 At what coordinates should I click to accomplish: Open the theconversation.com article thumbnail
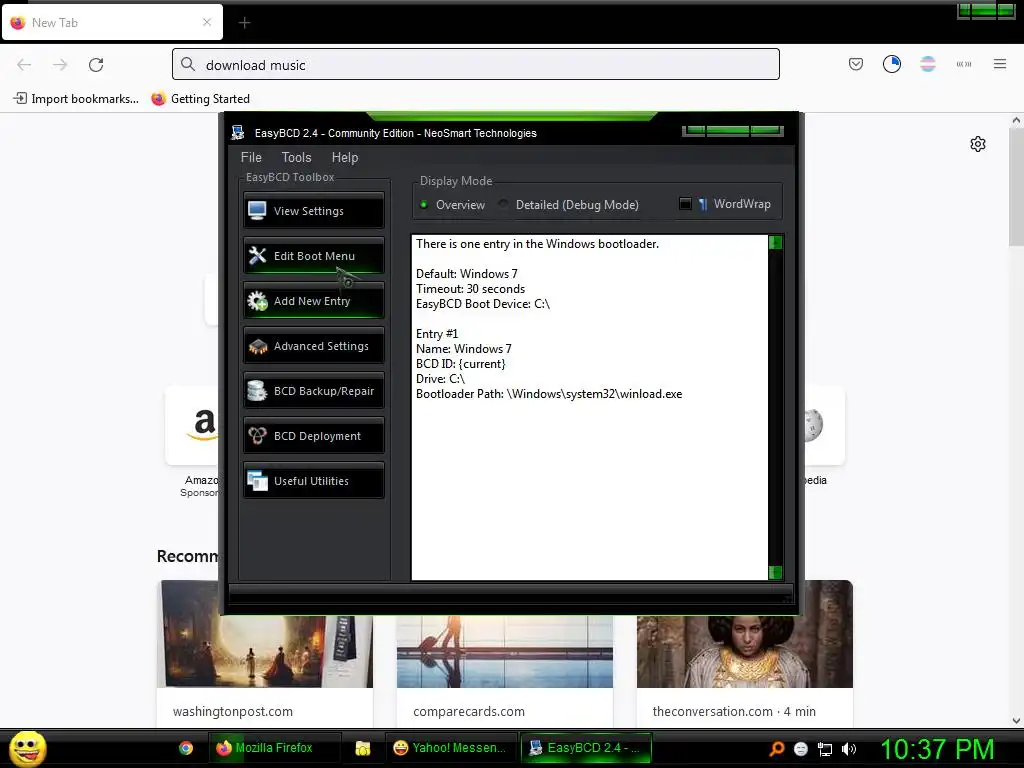(744, 651)
